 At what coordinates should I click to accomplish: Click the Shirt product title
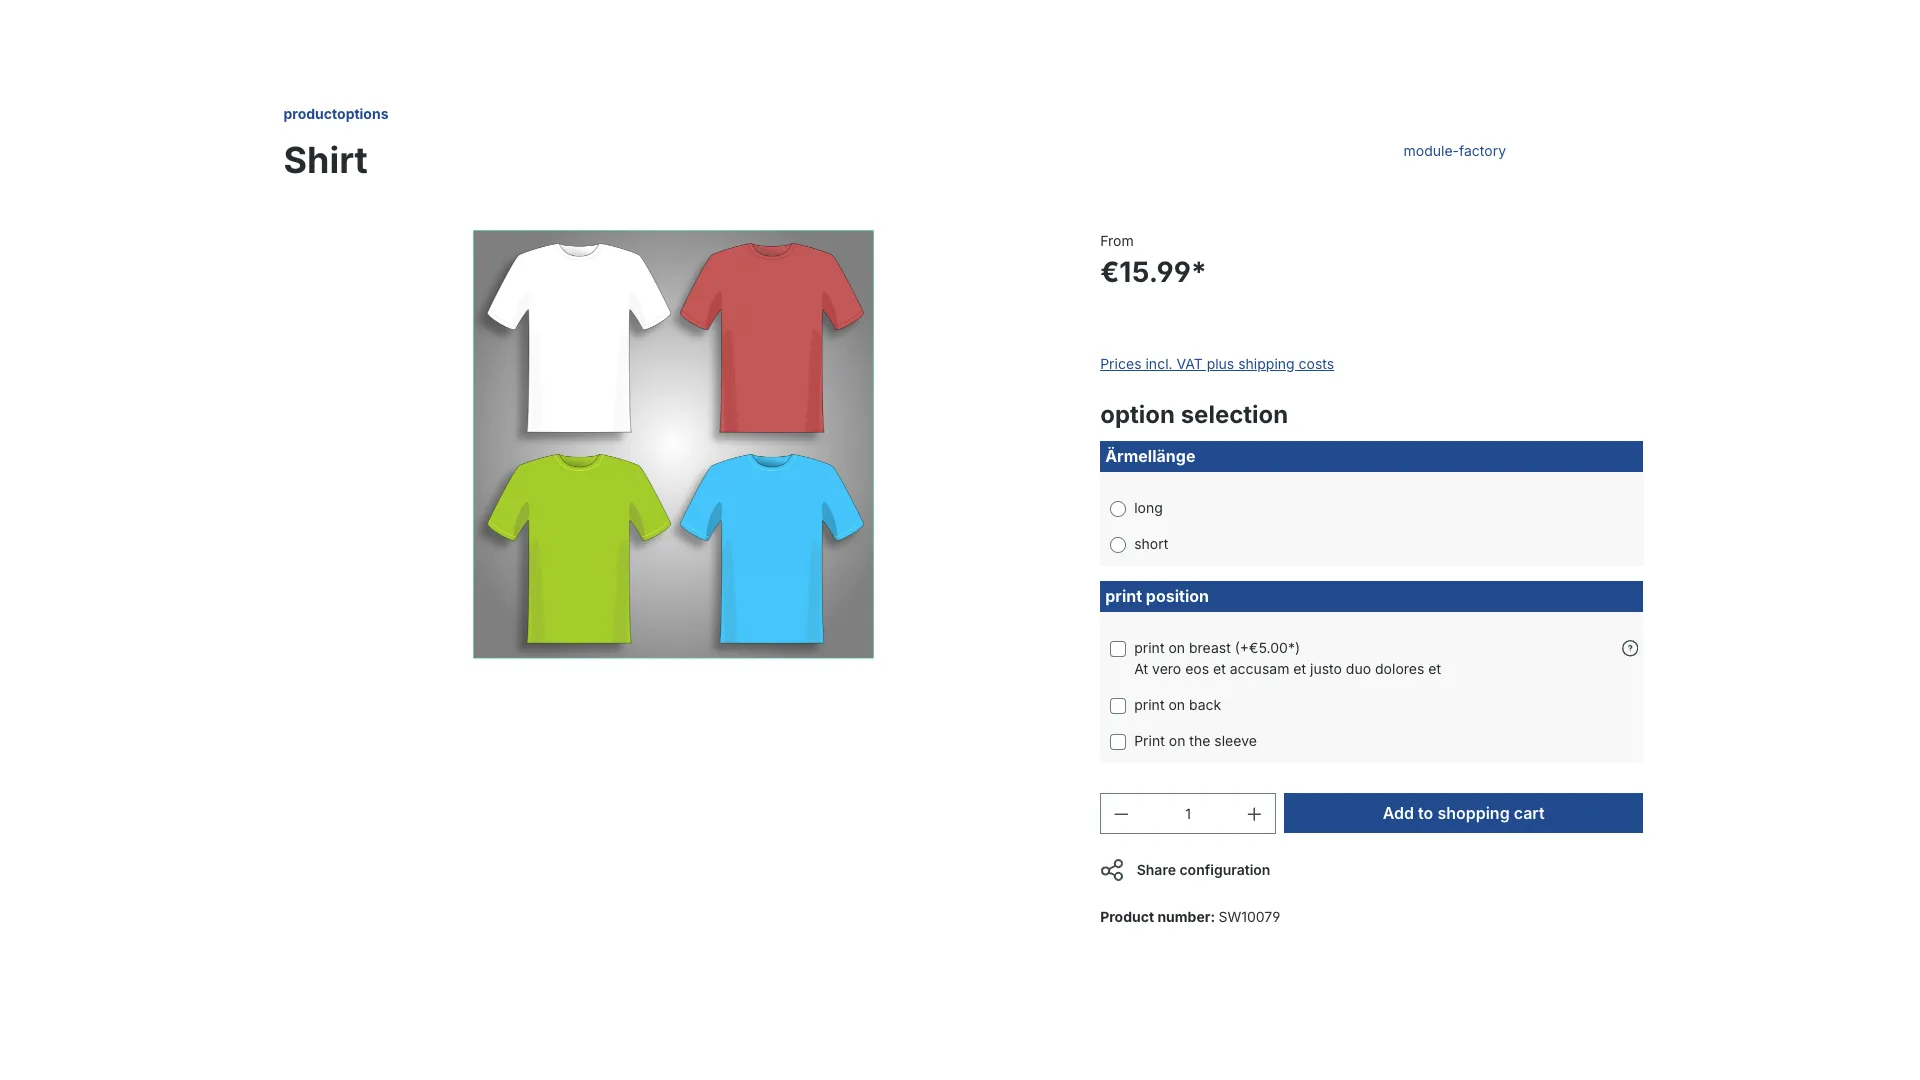tap(325, 160)
